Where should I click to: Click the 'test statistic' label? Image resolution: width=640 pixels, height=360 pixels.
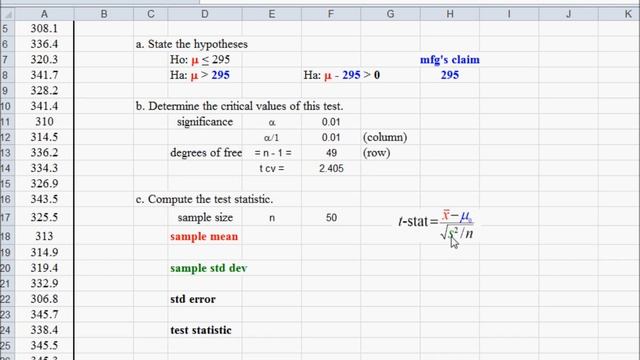click(201, 330)
